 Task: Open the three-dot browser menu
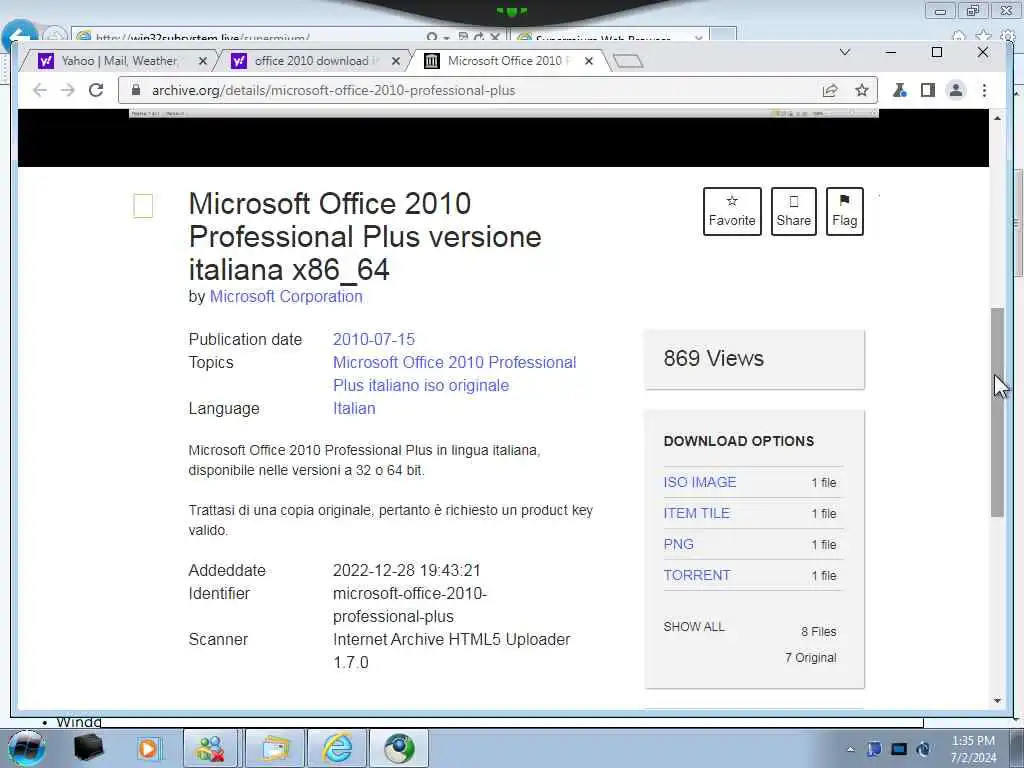984,90
